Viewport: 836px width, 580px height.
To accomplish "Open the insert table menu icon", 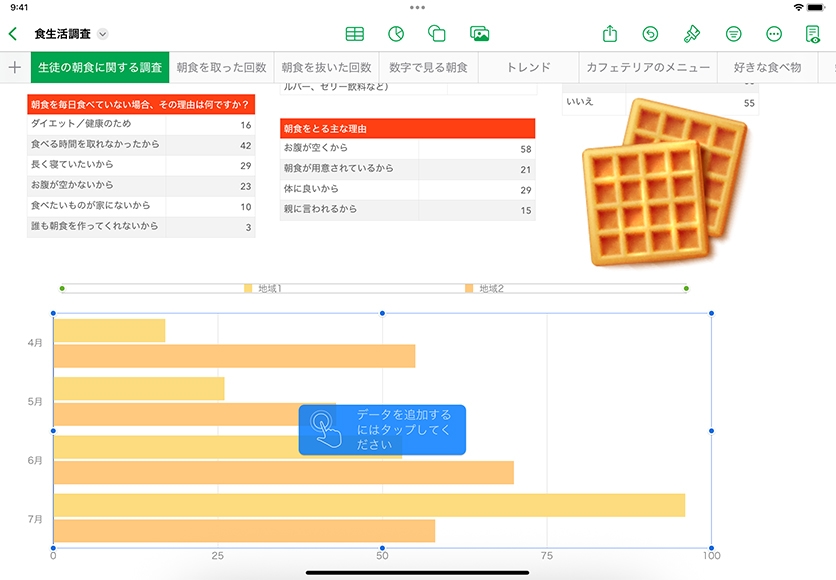I will point(354,34).
